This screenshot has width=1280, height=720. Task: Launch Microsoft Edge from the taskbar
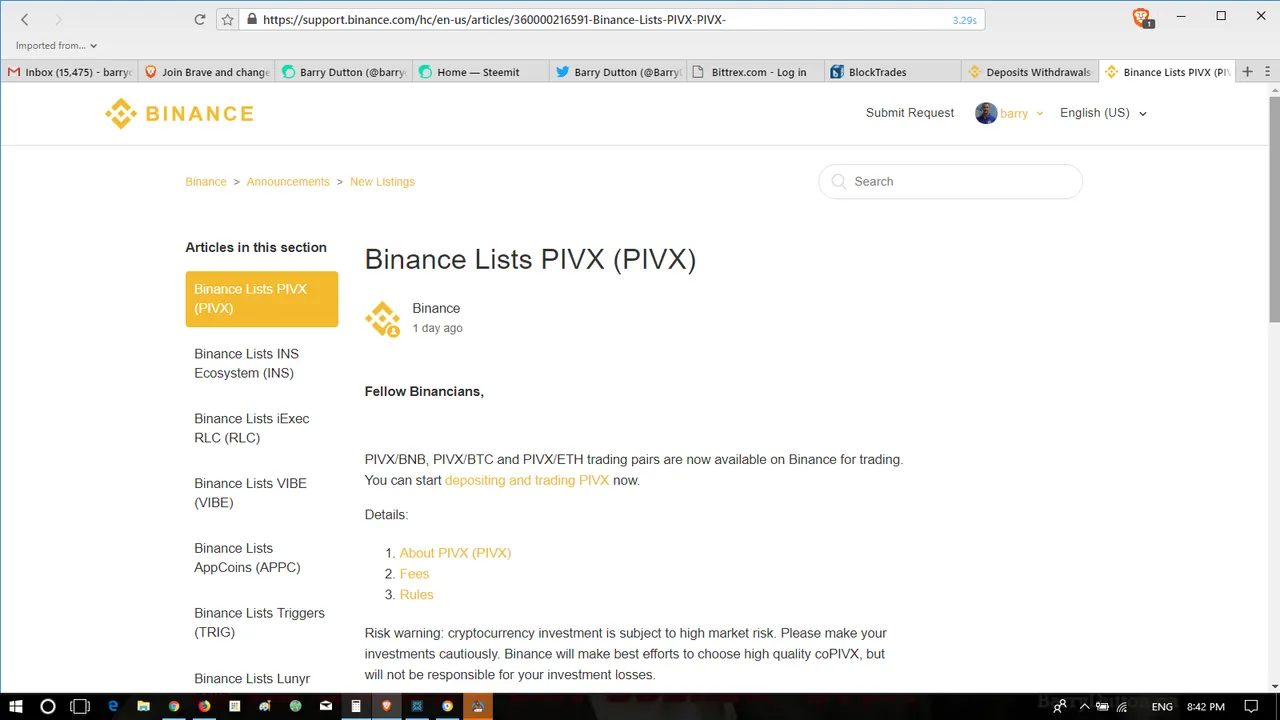coord(113,706)
